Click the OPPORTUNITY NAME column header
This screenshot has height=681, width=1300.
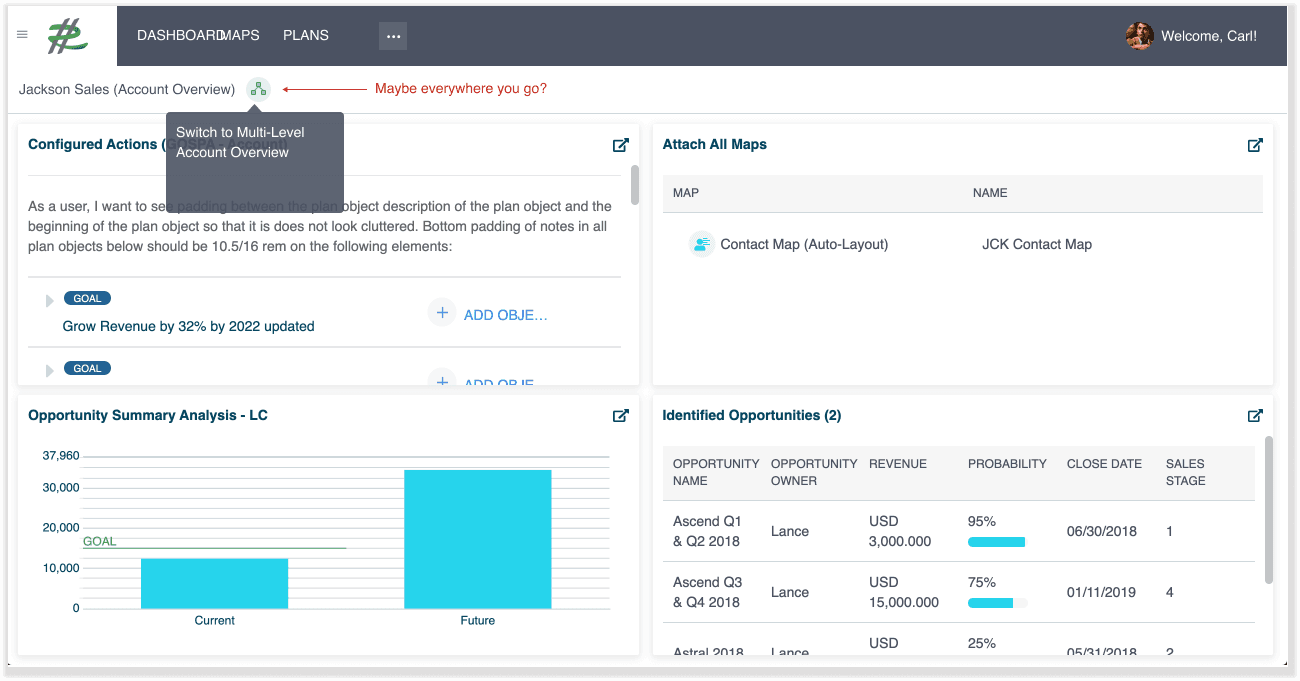click(716, 472)
